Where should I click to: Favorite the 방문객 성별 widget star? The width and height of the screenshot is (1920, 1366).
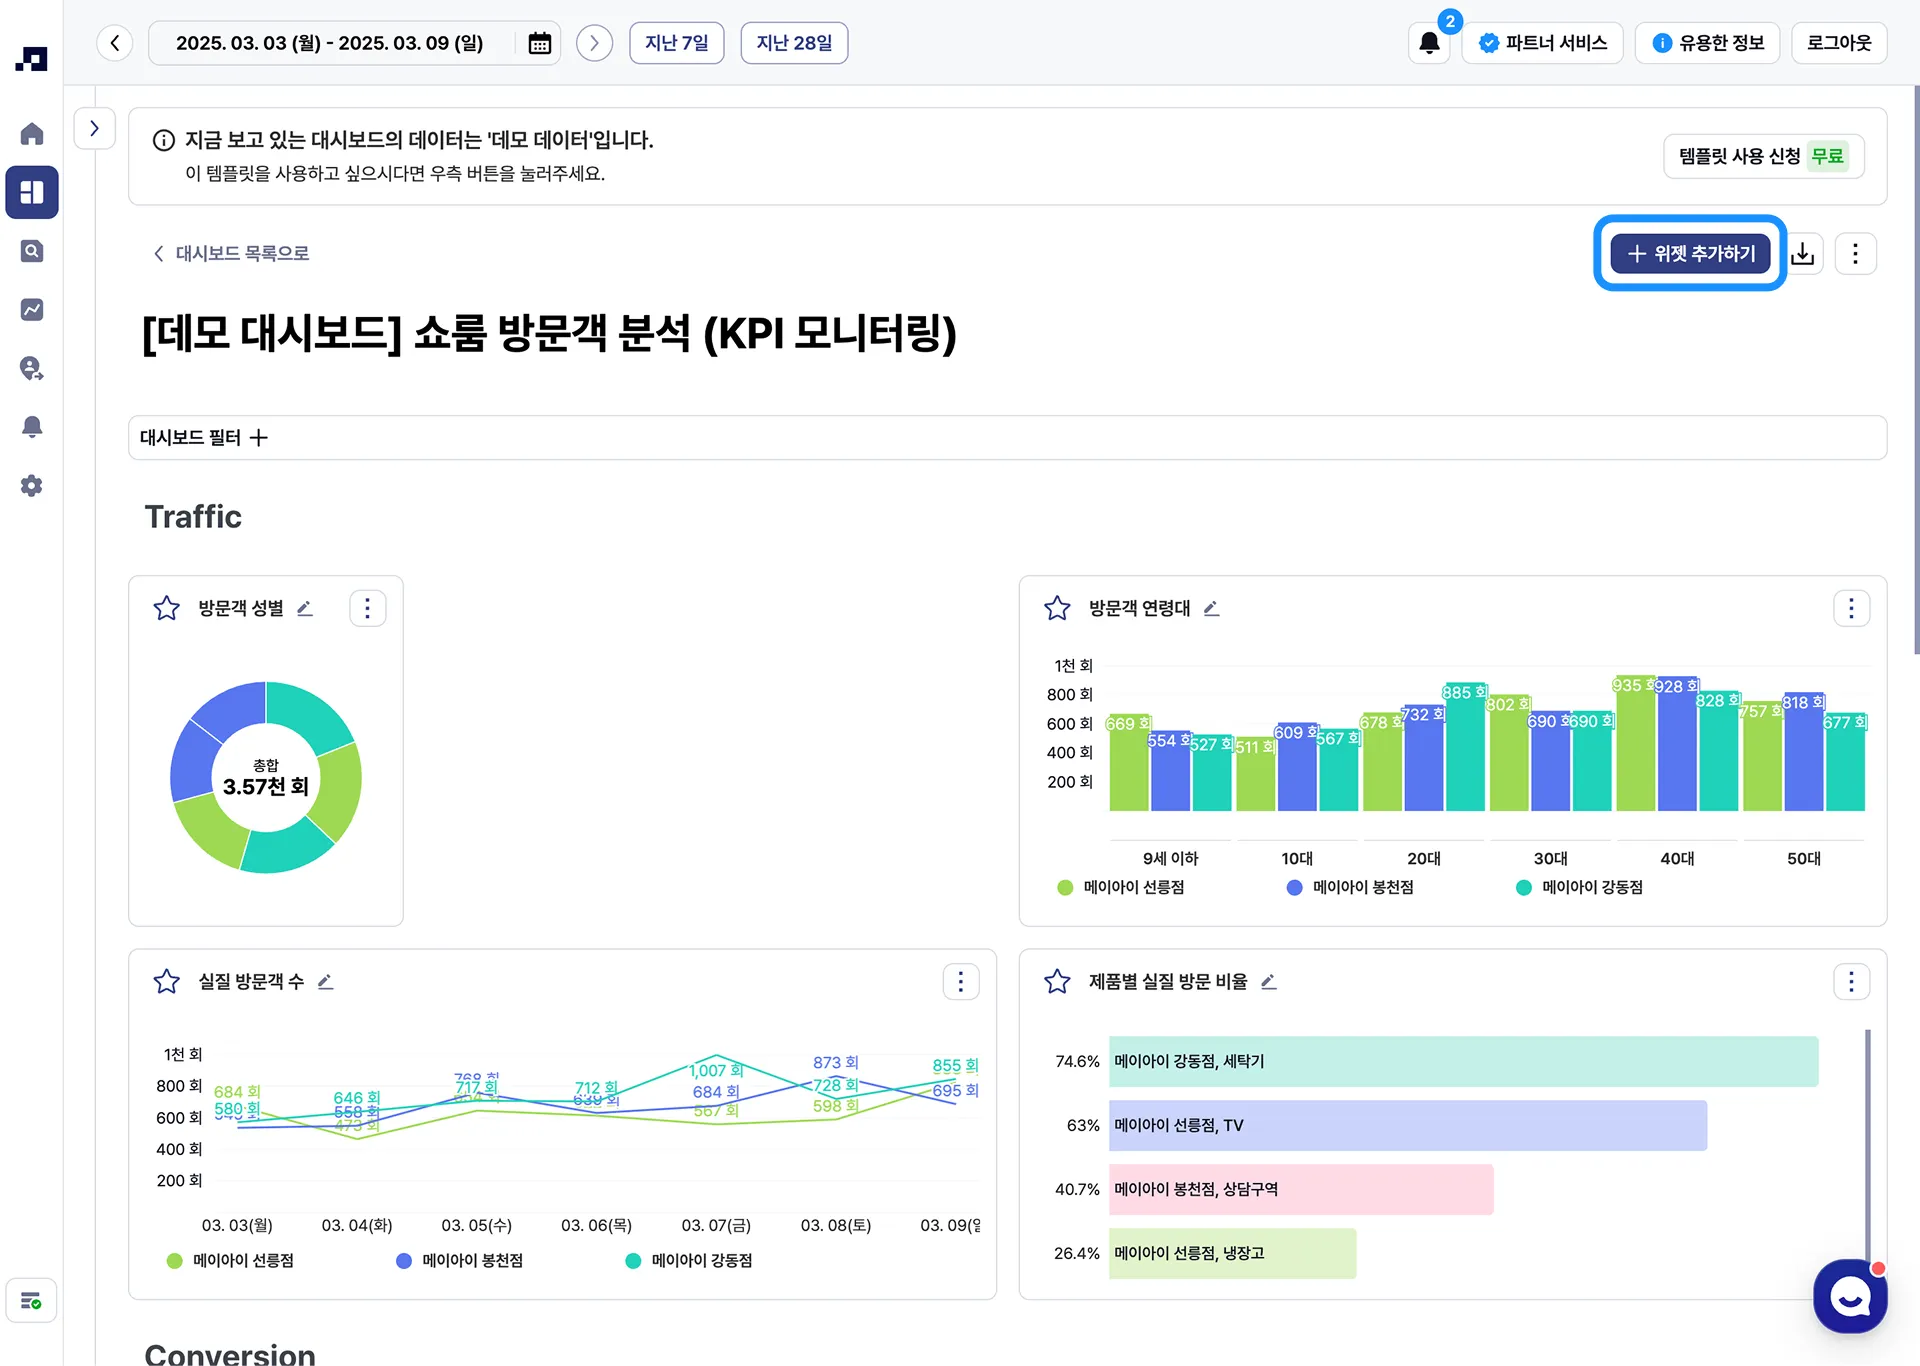click(x=167, y=608)
